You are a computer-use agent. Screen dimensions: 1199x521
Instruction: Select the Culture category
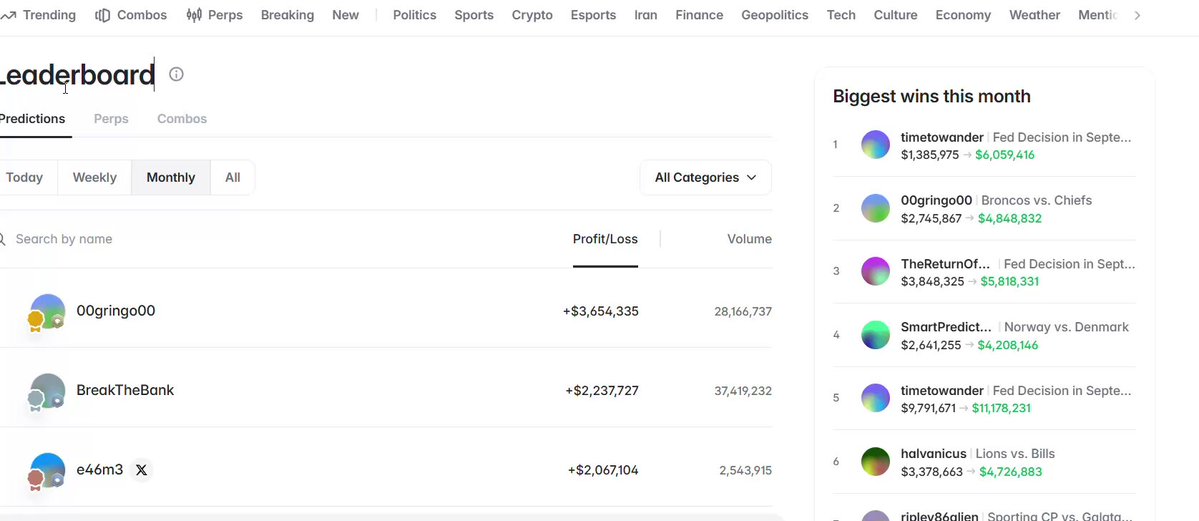click(895, 15)
